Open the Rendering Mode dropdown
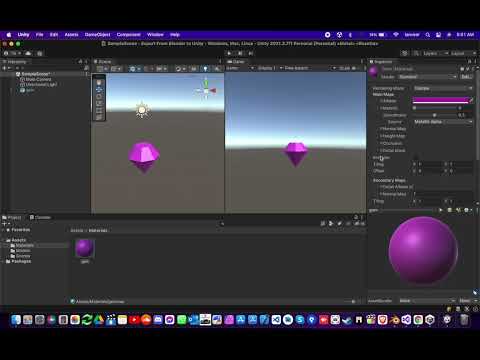480x360 pixels. coord(443,88)
